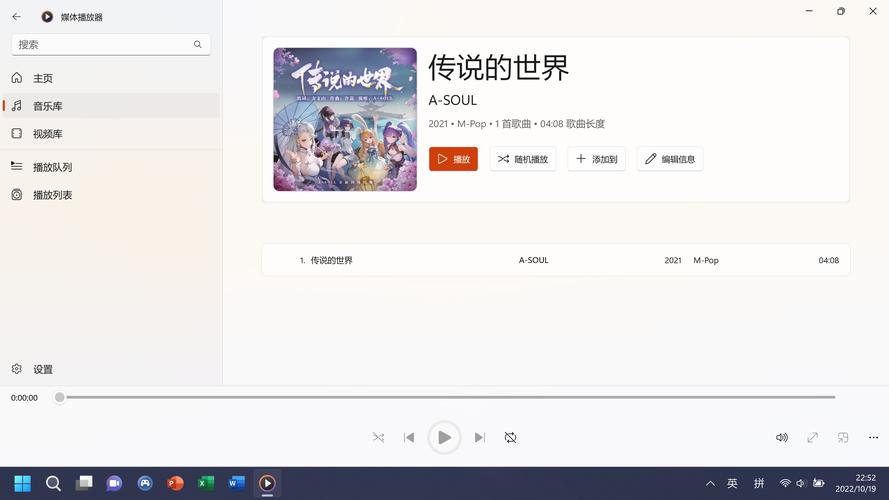Click the A-SOUL artist name under title
Viewport: 889px width, 500px height.
[x=452, y=100]
